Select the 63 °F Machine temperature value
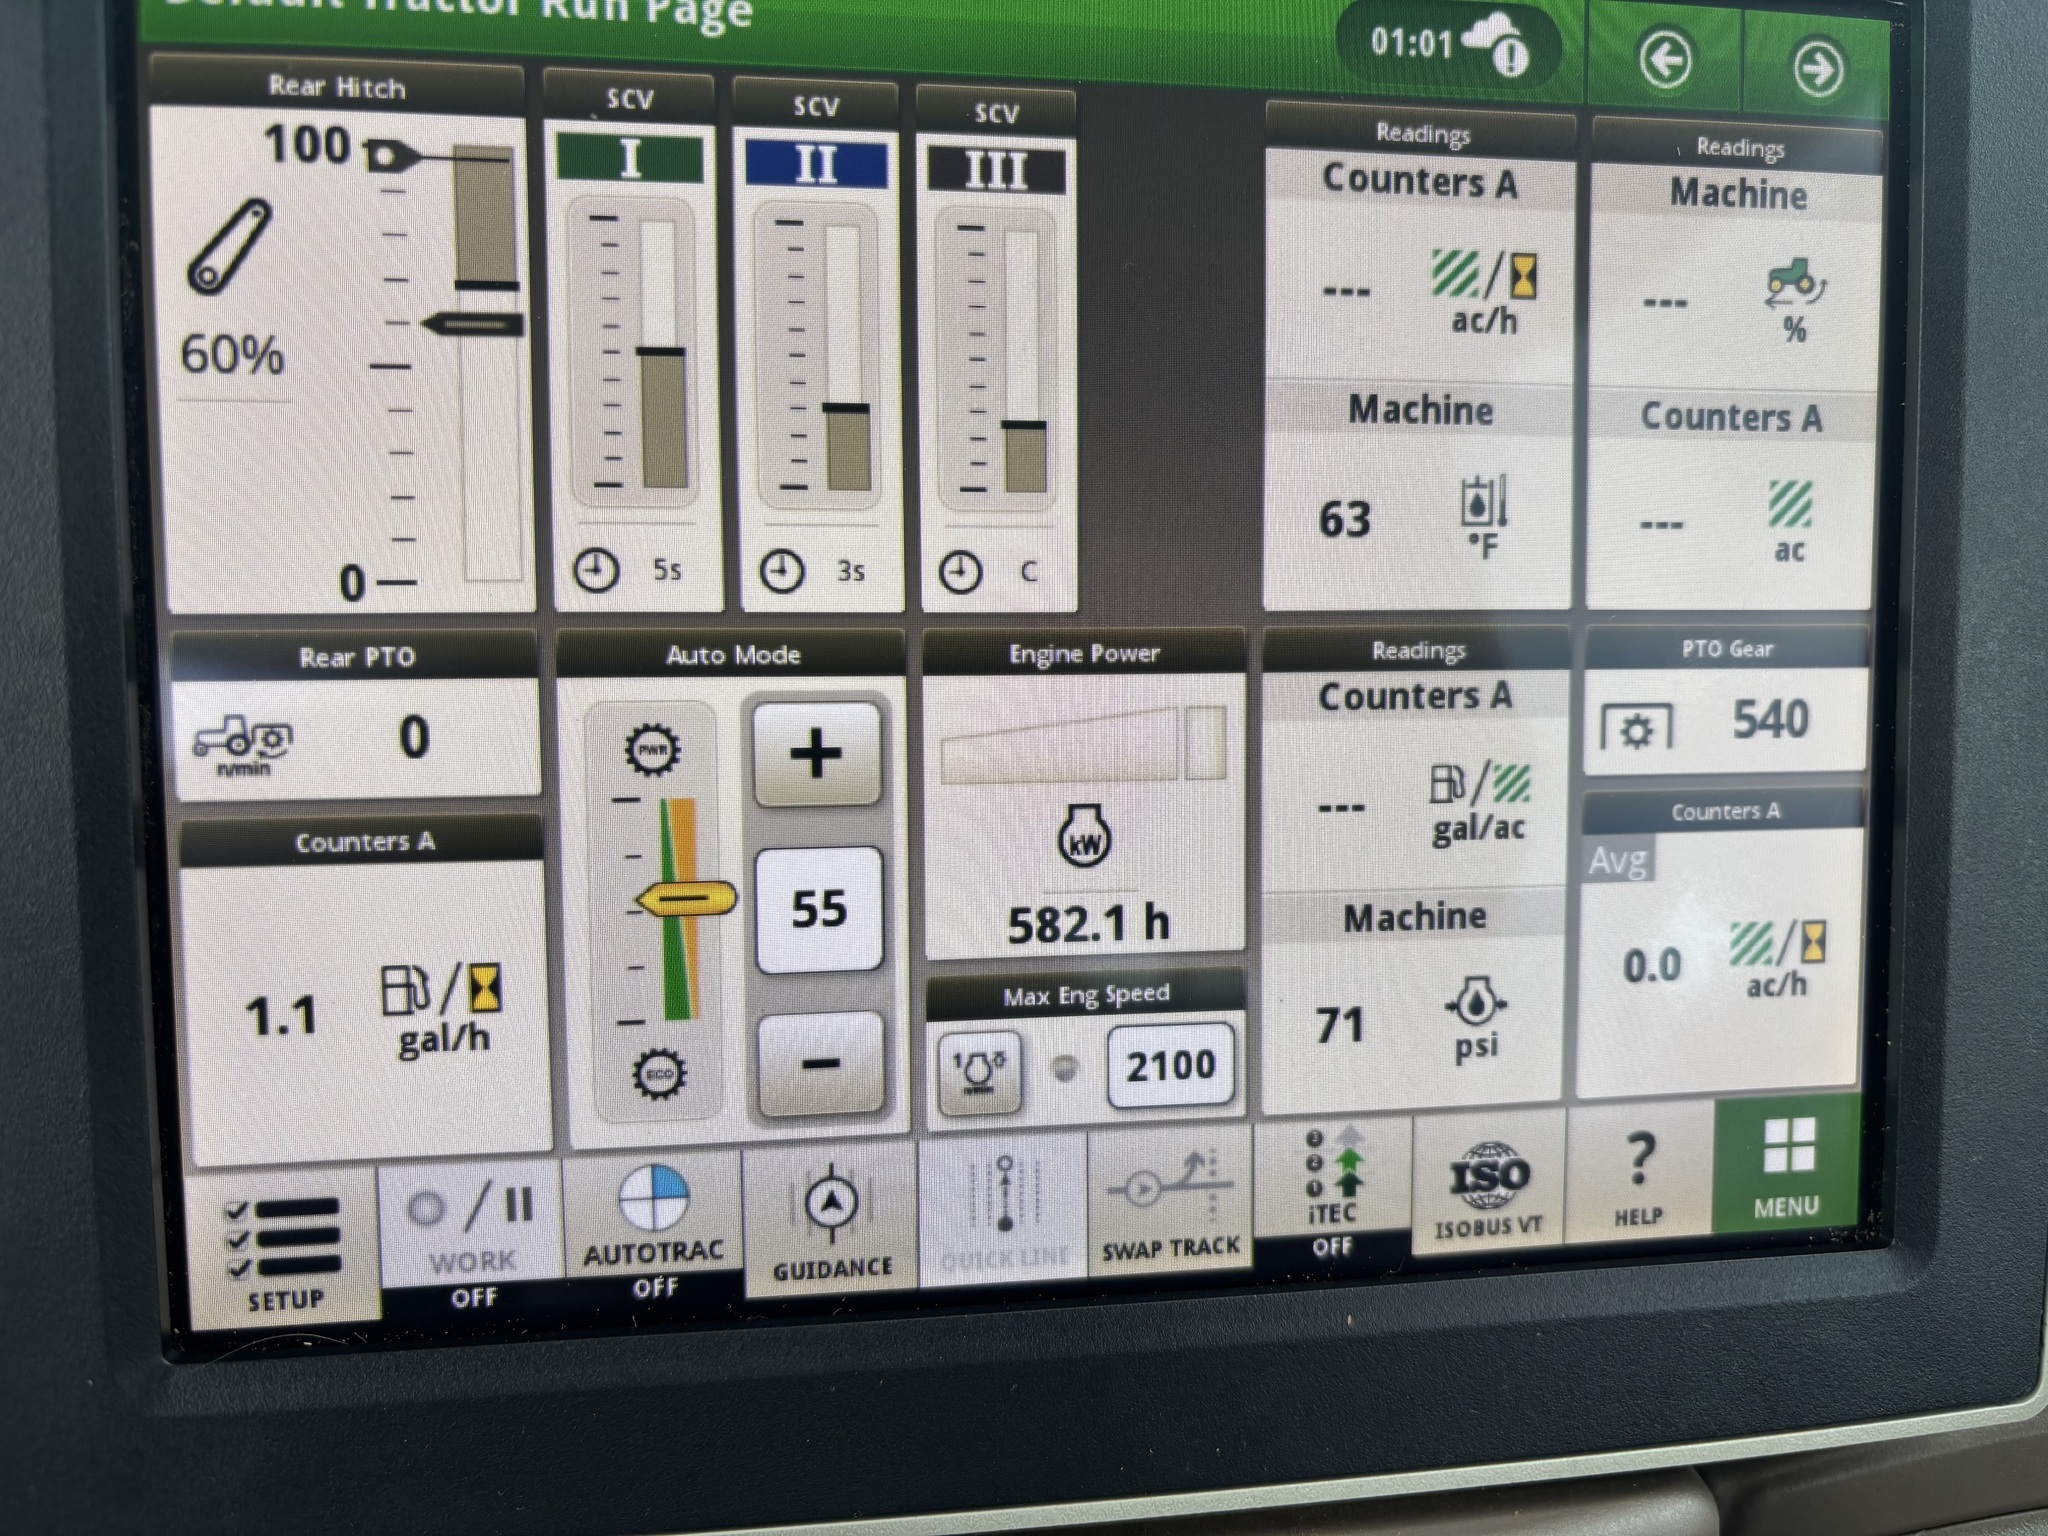This screenshot has height=1536, width=2048. 1344,520
